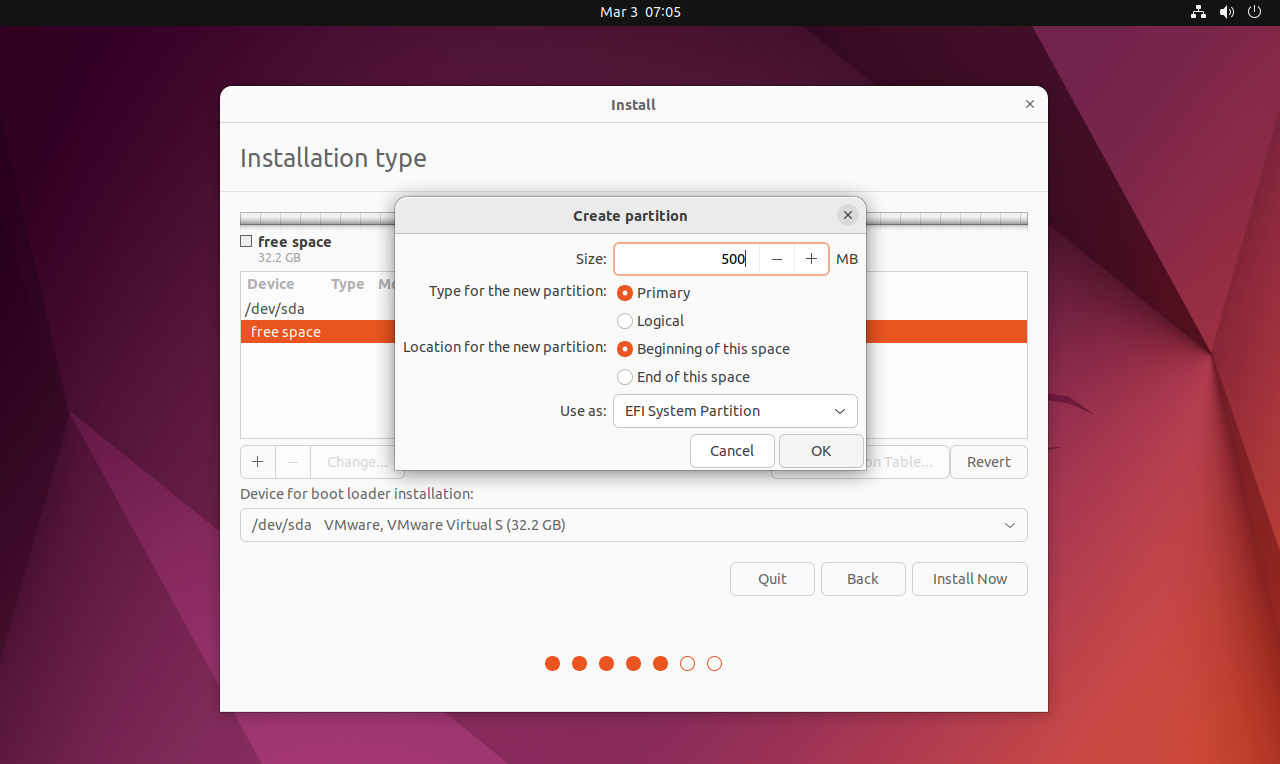This screenshot has height=764, width=1280.
Task: Close the Create partition dialog with X
Action: click(x=848, y=215)
